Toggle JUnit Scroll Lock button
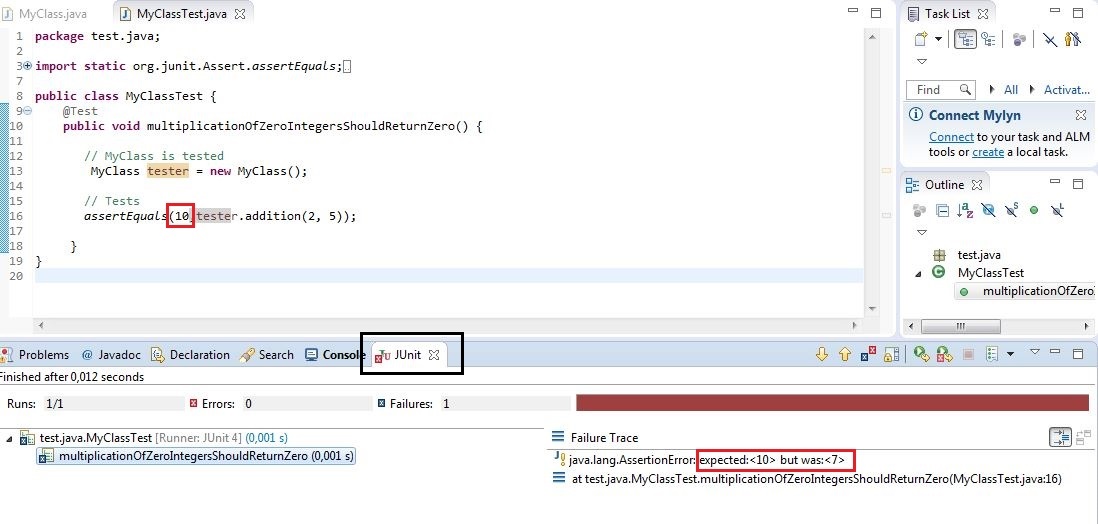 pyautogui.click(x=892, y=354)
